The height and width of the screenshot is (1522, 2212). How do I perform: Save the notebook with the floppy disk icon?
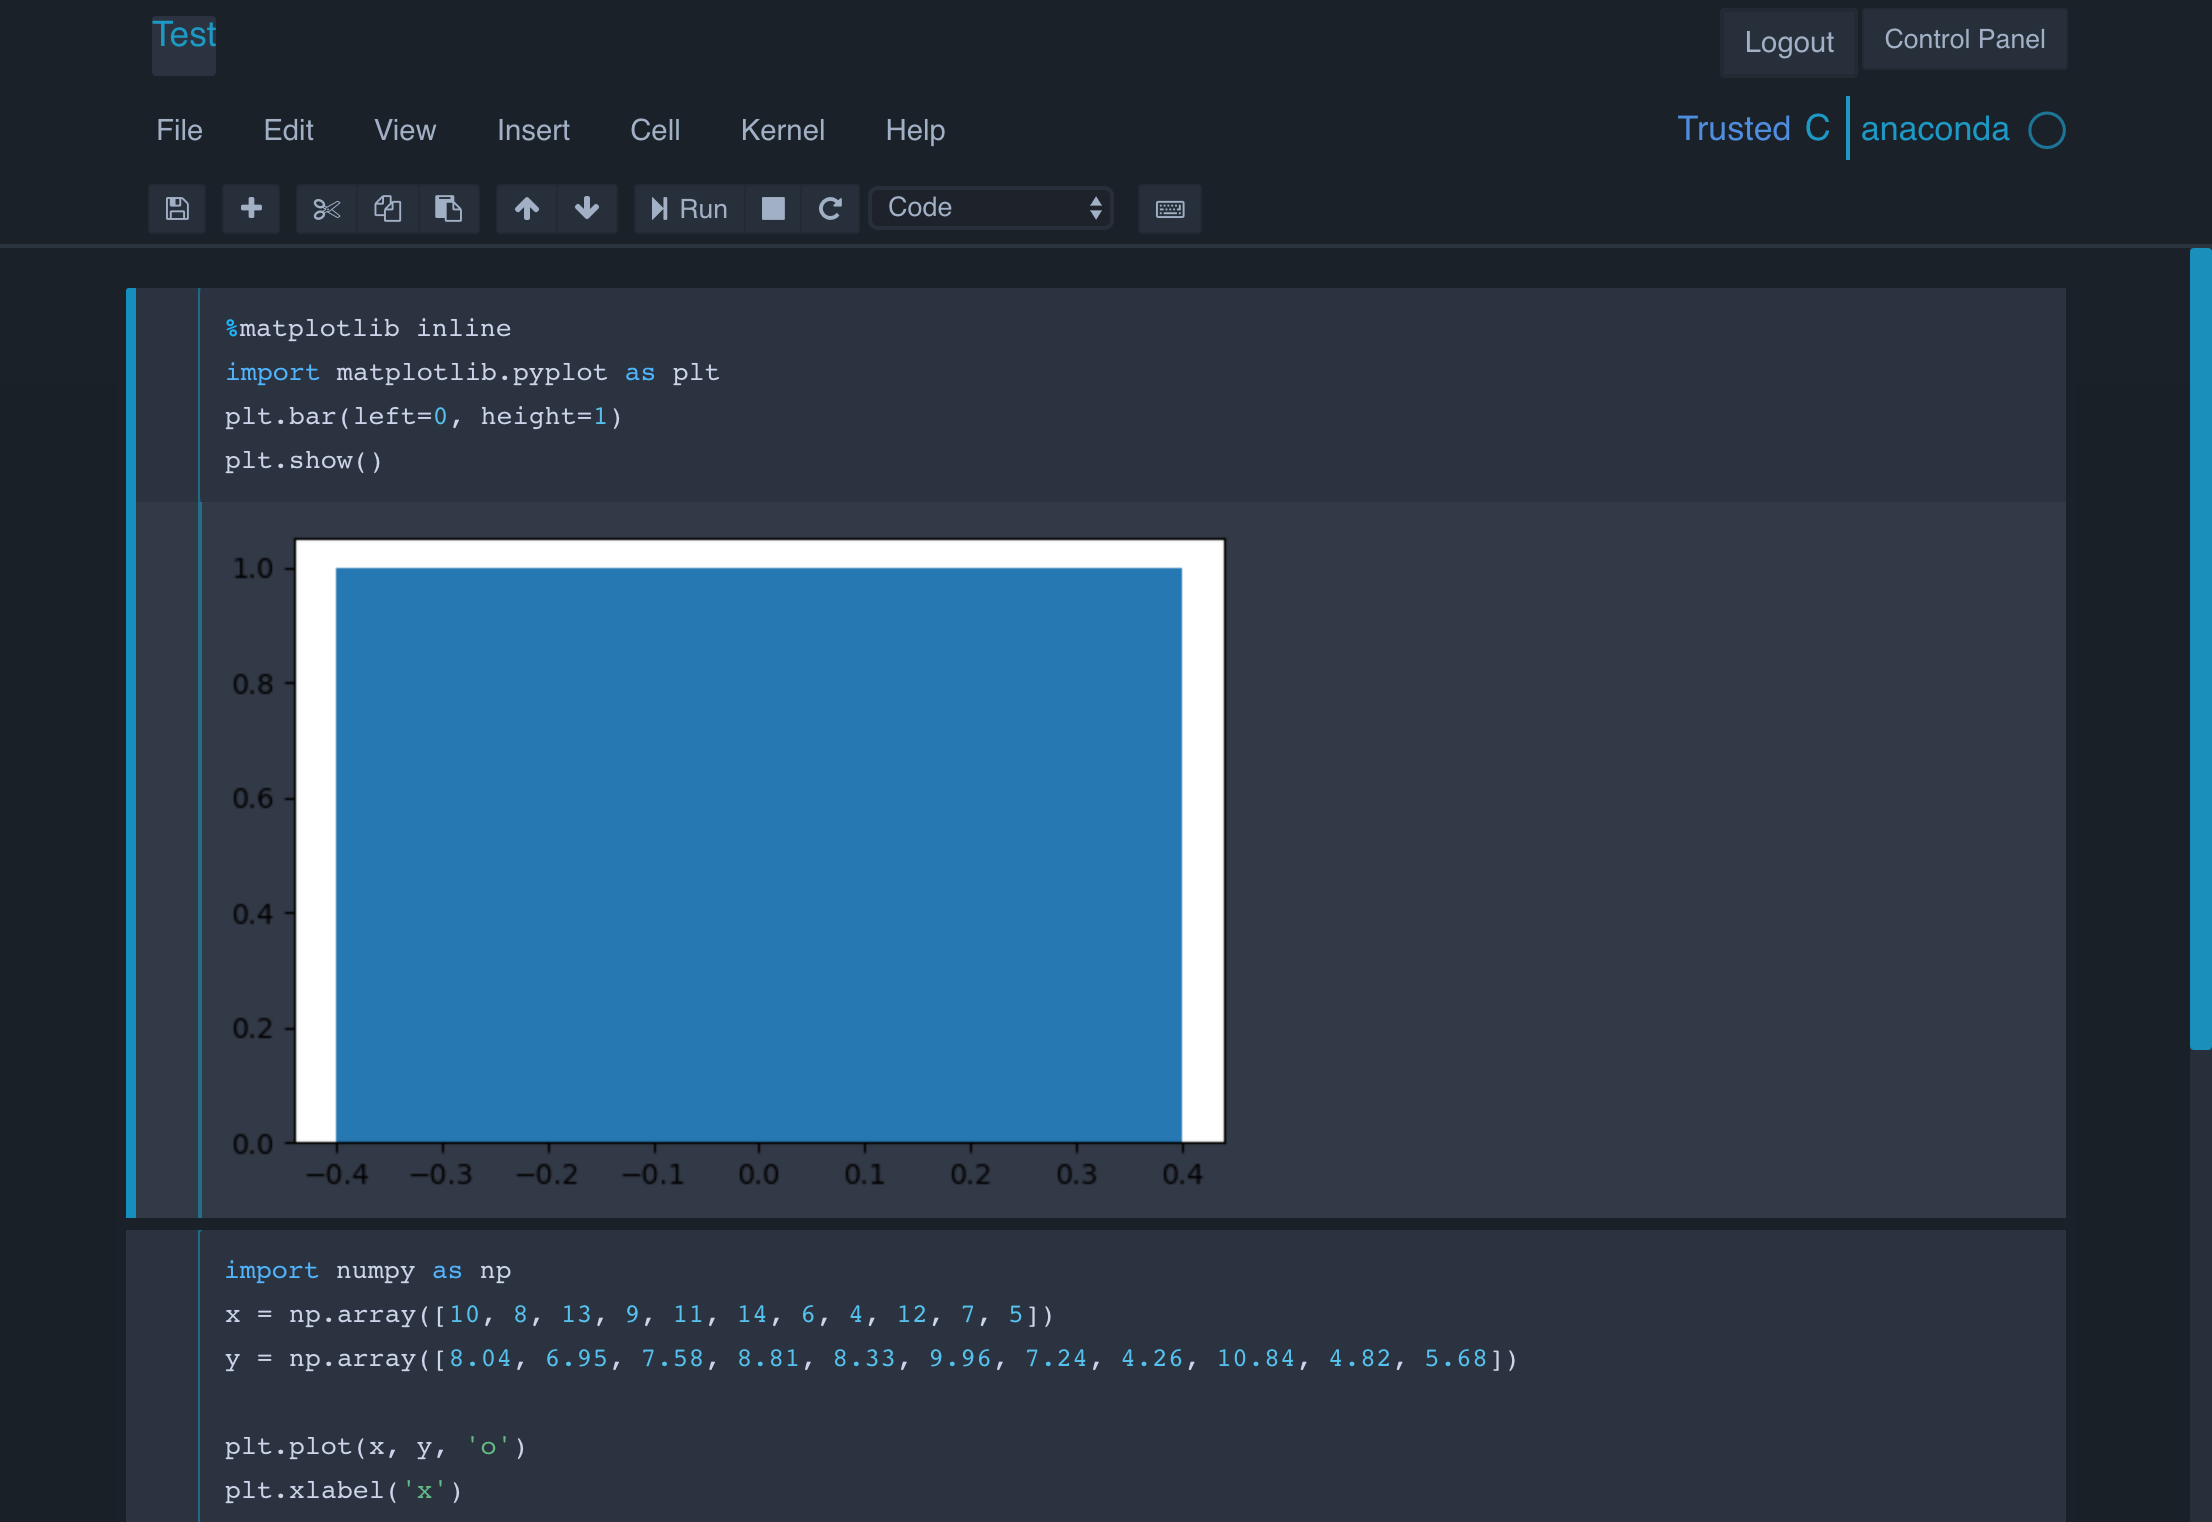[x=177, y=208]
